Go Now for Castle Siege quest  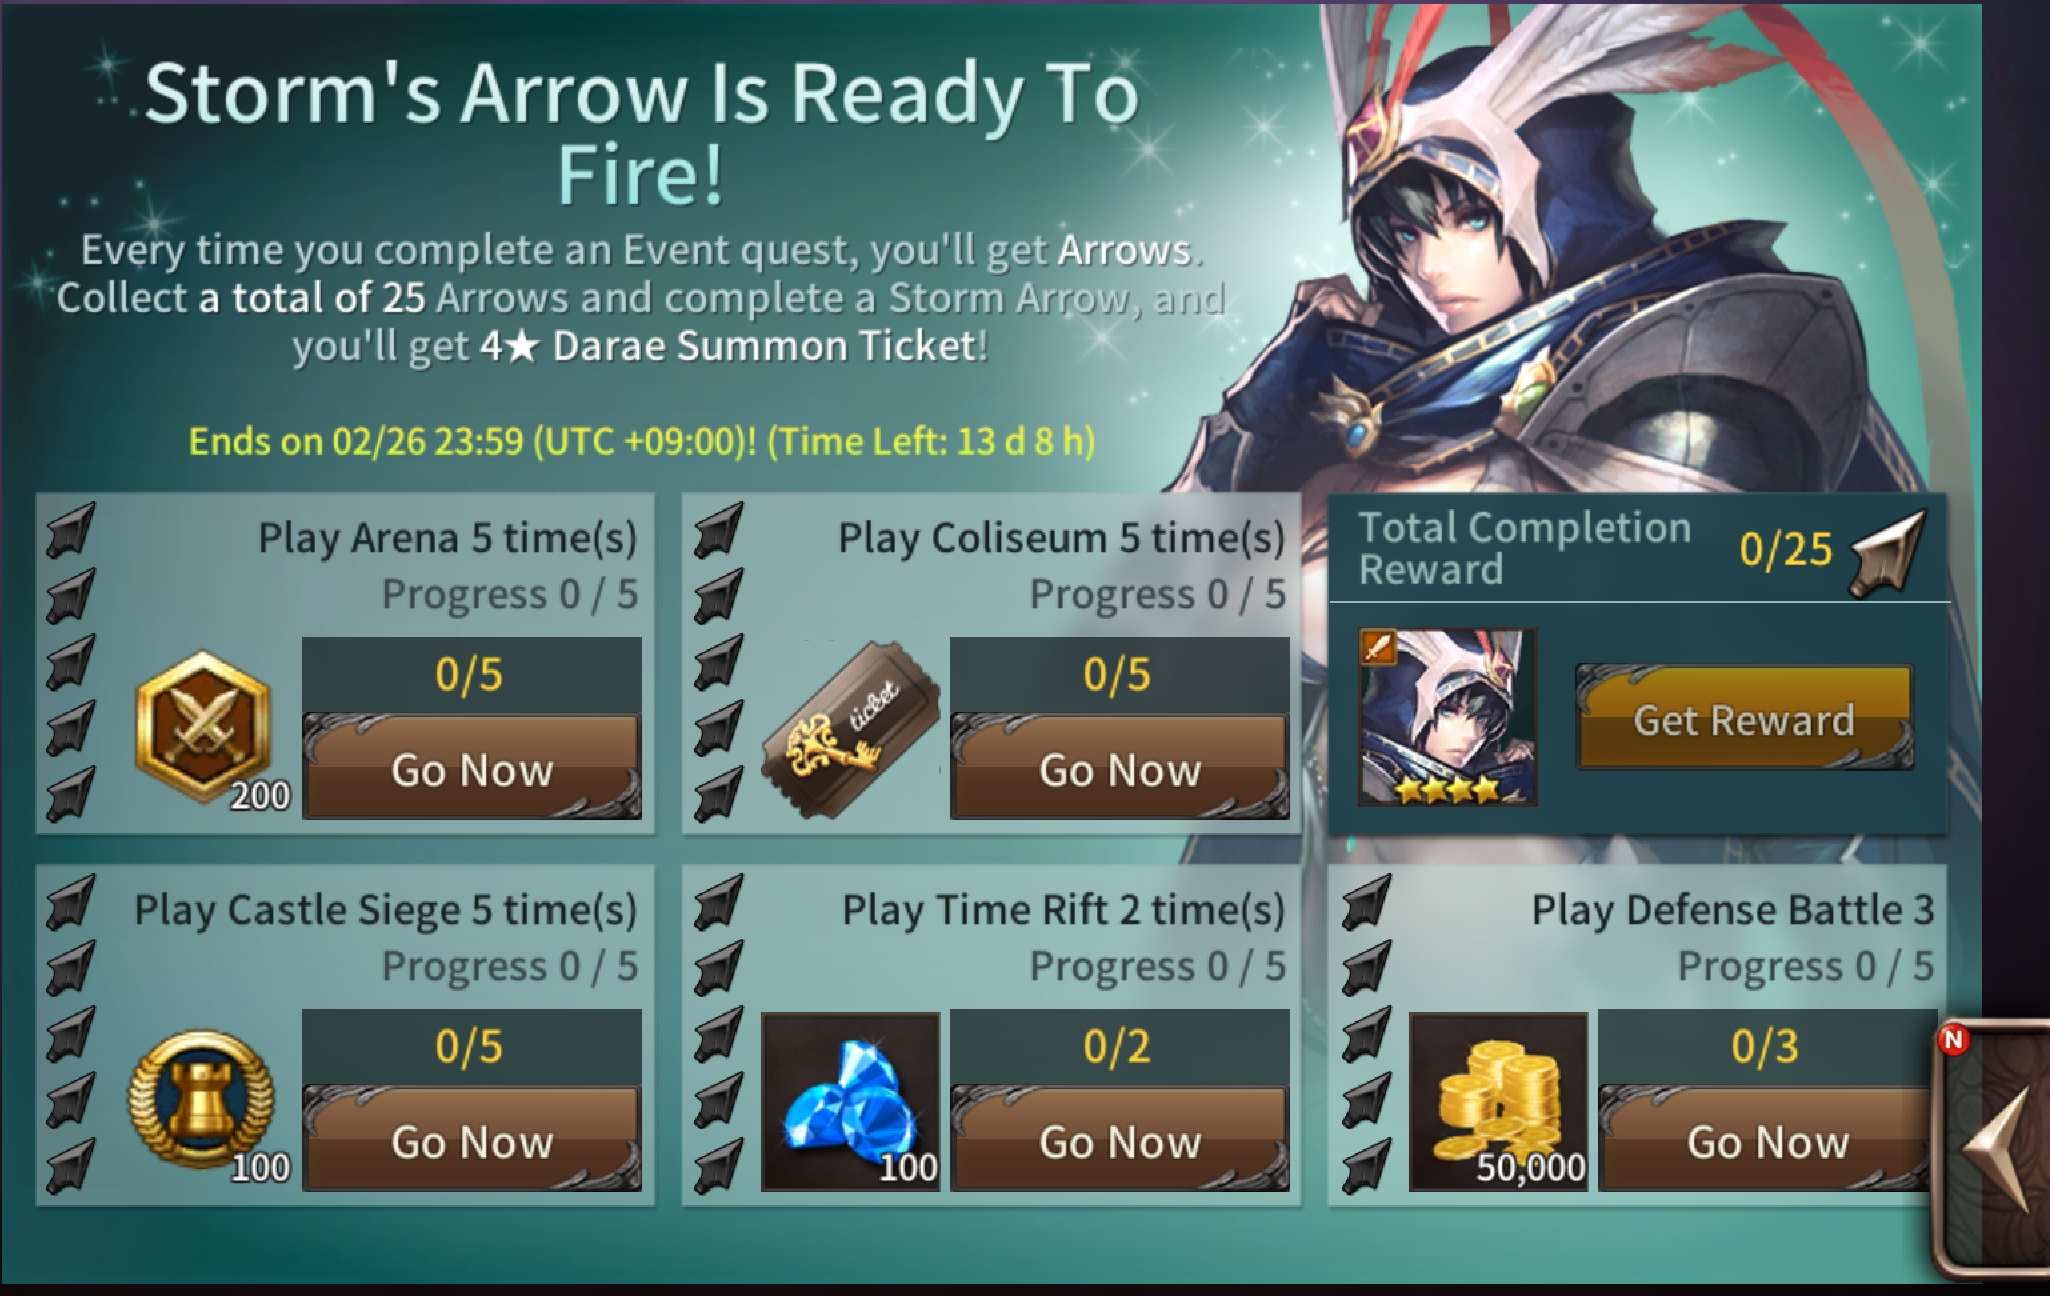coord(472,1139)
